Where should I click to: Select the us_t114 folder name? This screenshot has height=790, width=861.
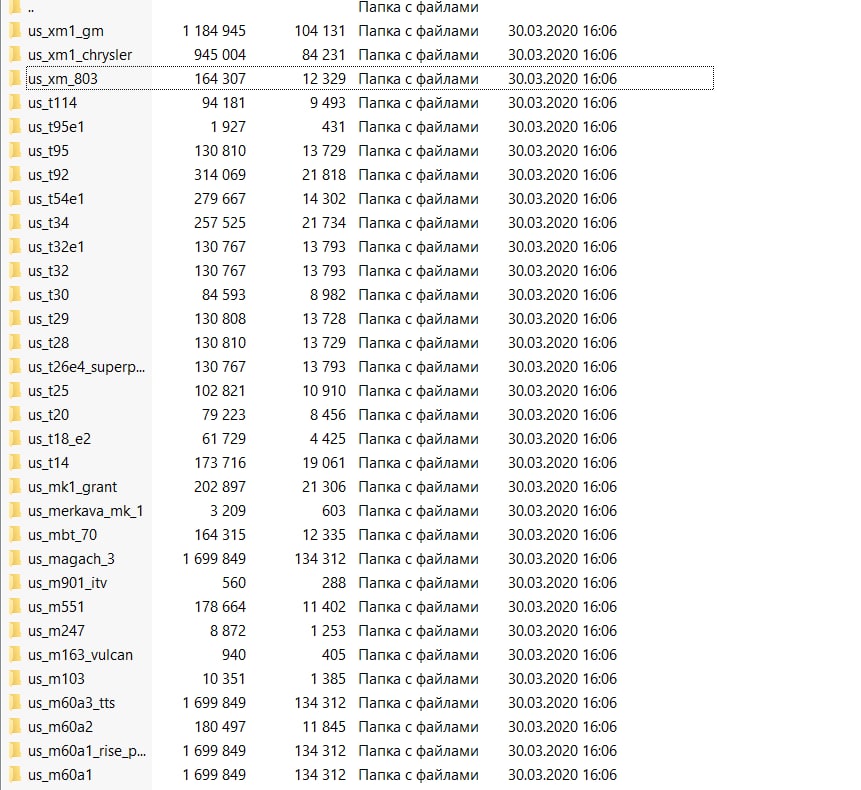coord(52,103)
